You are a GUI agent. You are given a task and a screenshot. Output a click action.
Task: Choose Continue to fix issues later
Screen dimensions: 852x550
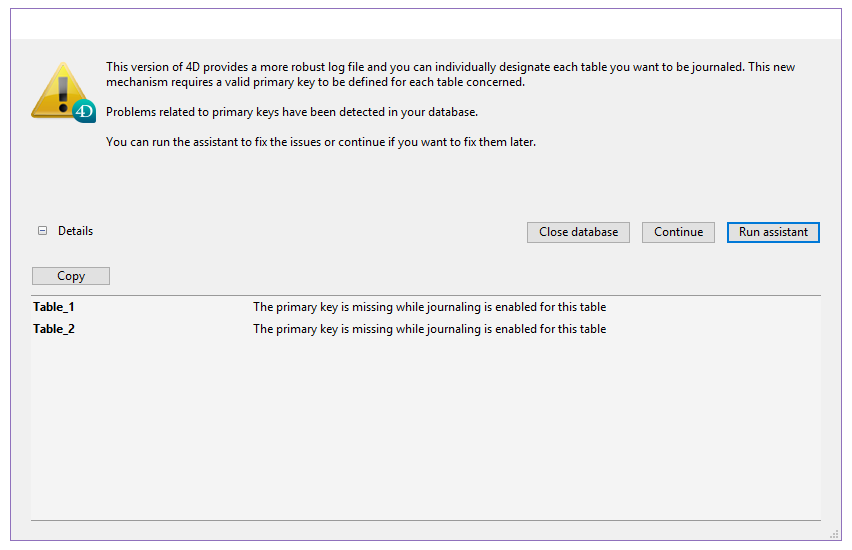678,232
